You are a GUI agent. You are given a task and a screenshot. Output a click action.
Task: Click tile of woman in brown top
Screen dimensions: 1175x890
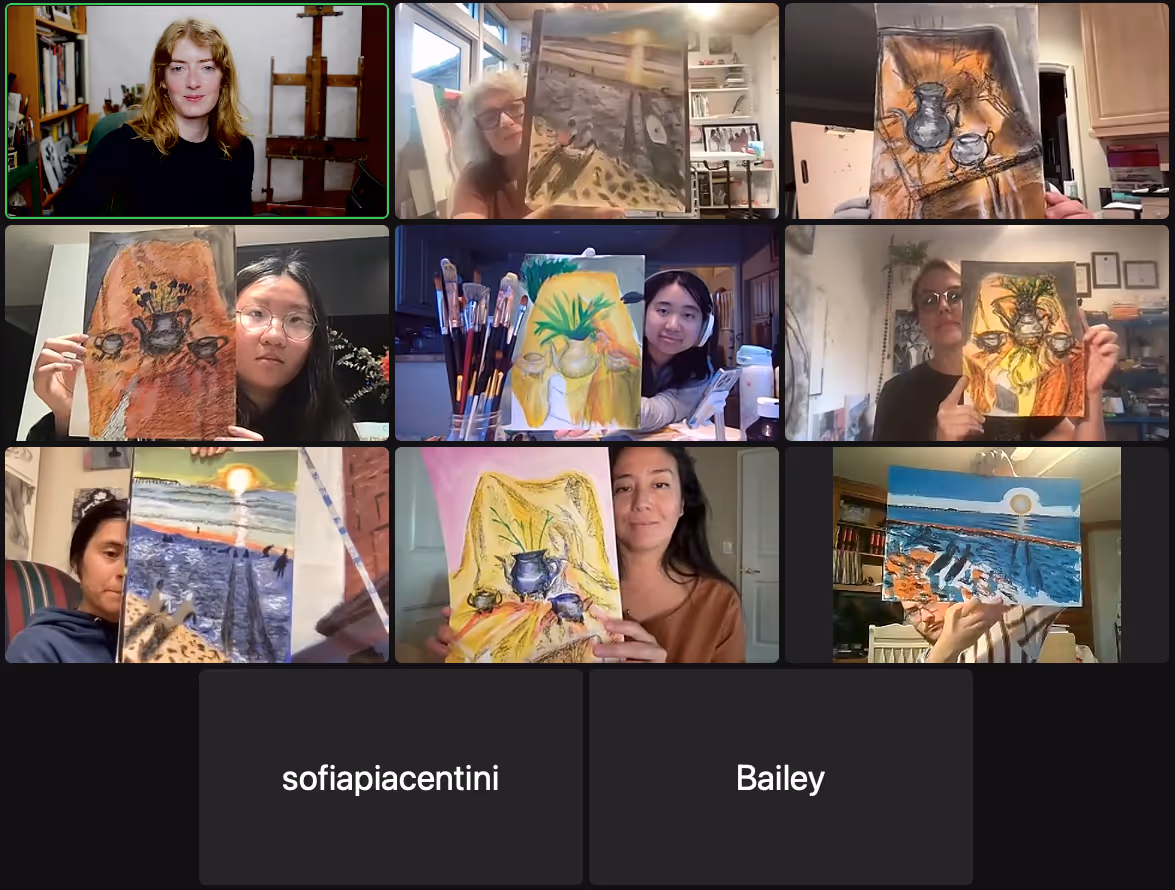[x=587, y=555]
